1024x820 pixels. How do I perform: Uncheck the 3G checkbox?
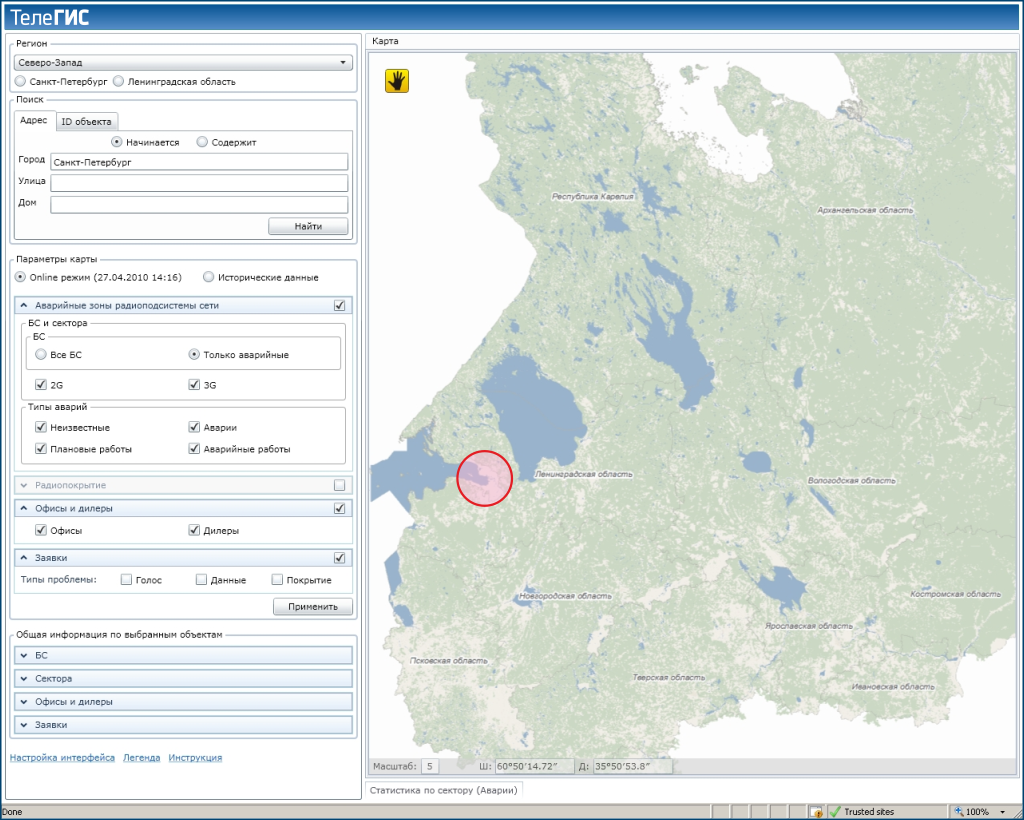click(194, 384)
